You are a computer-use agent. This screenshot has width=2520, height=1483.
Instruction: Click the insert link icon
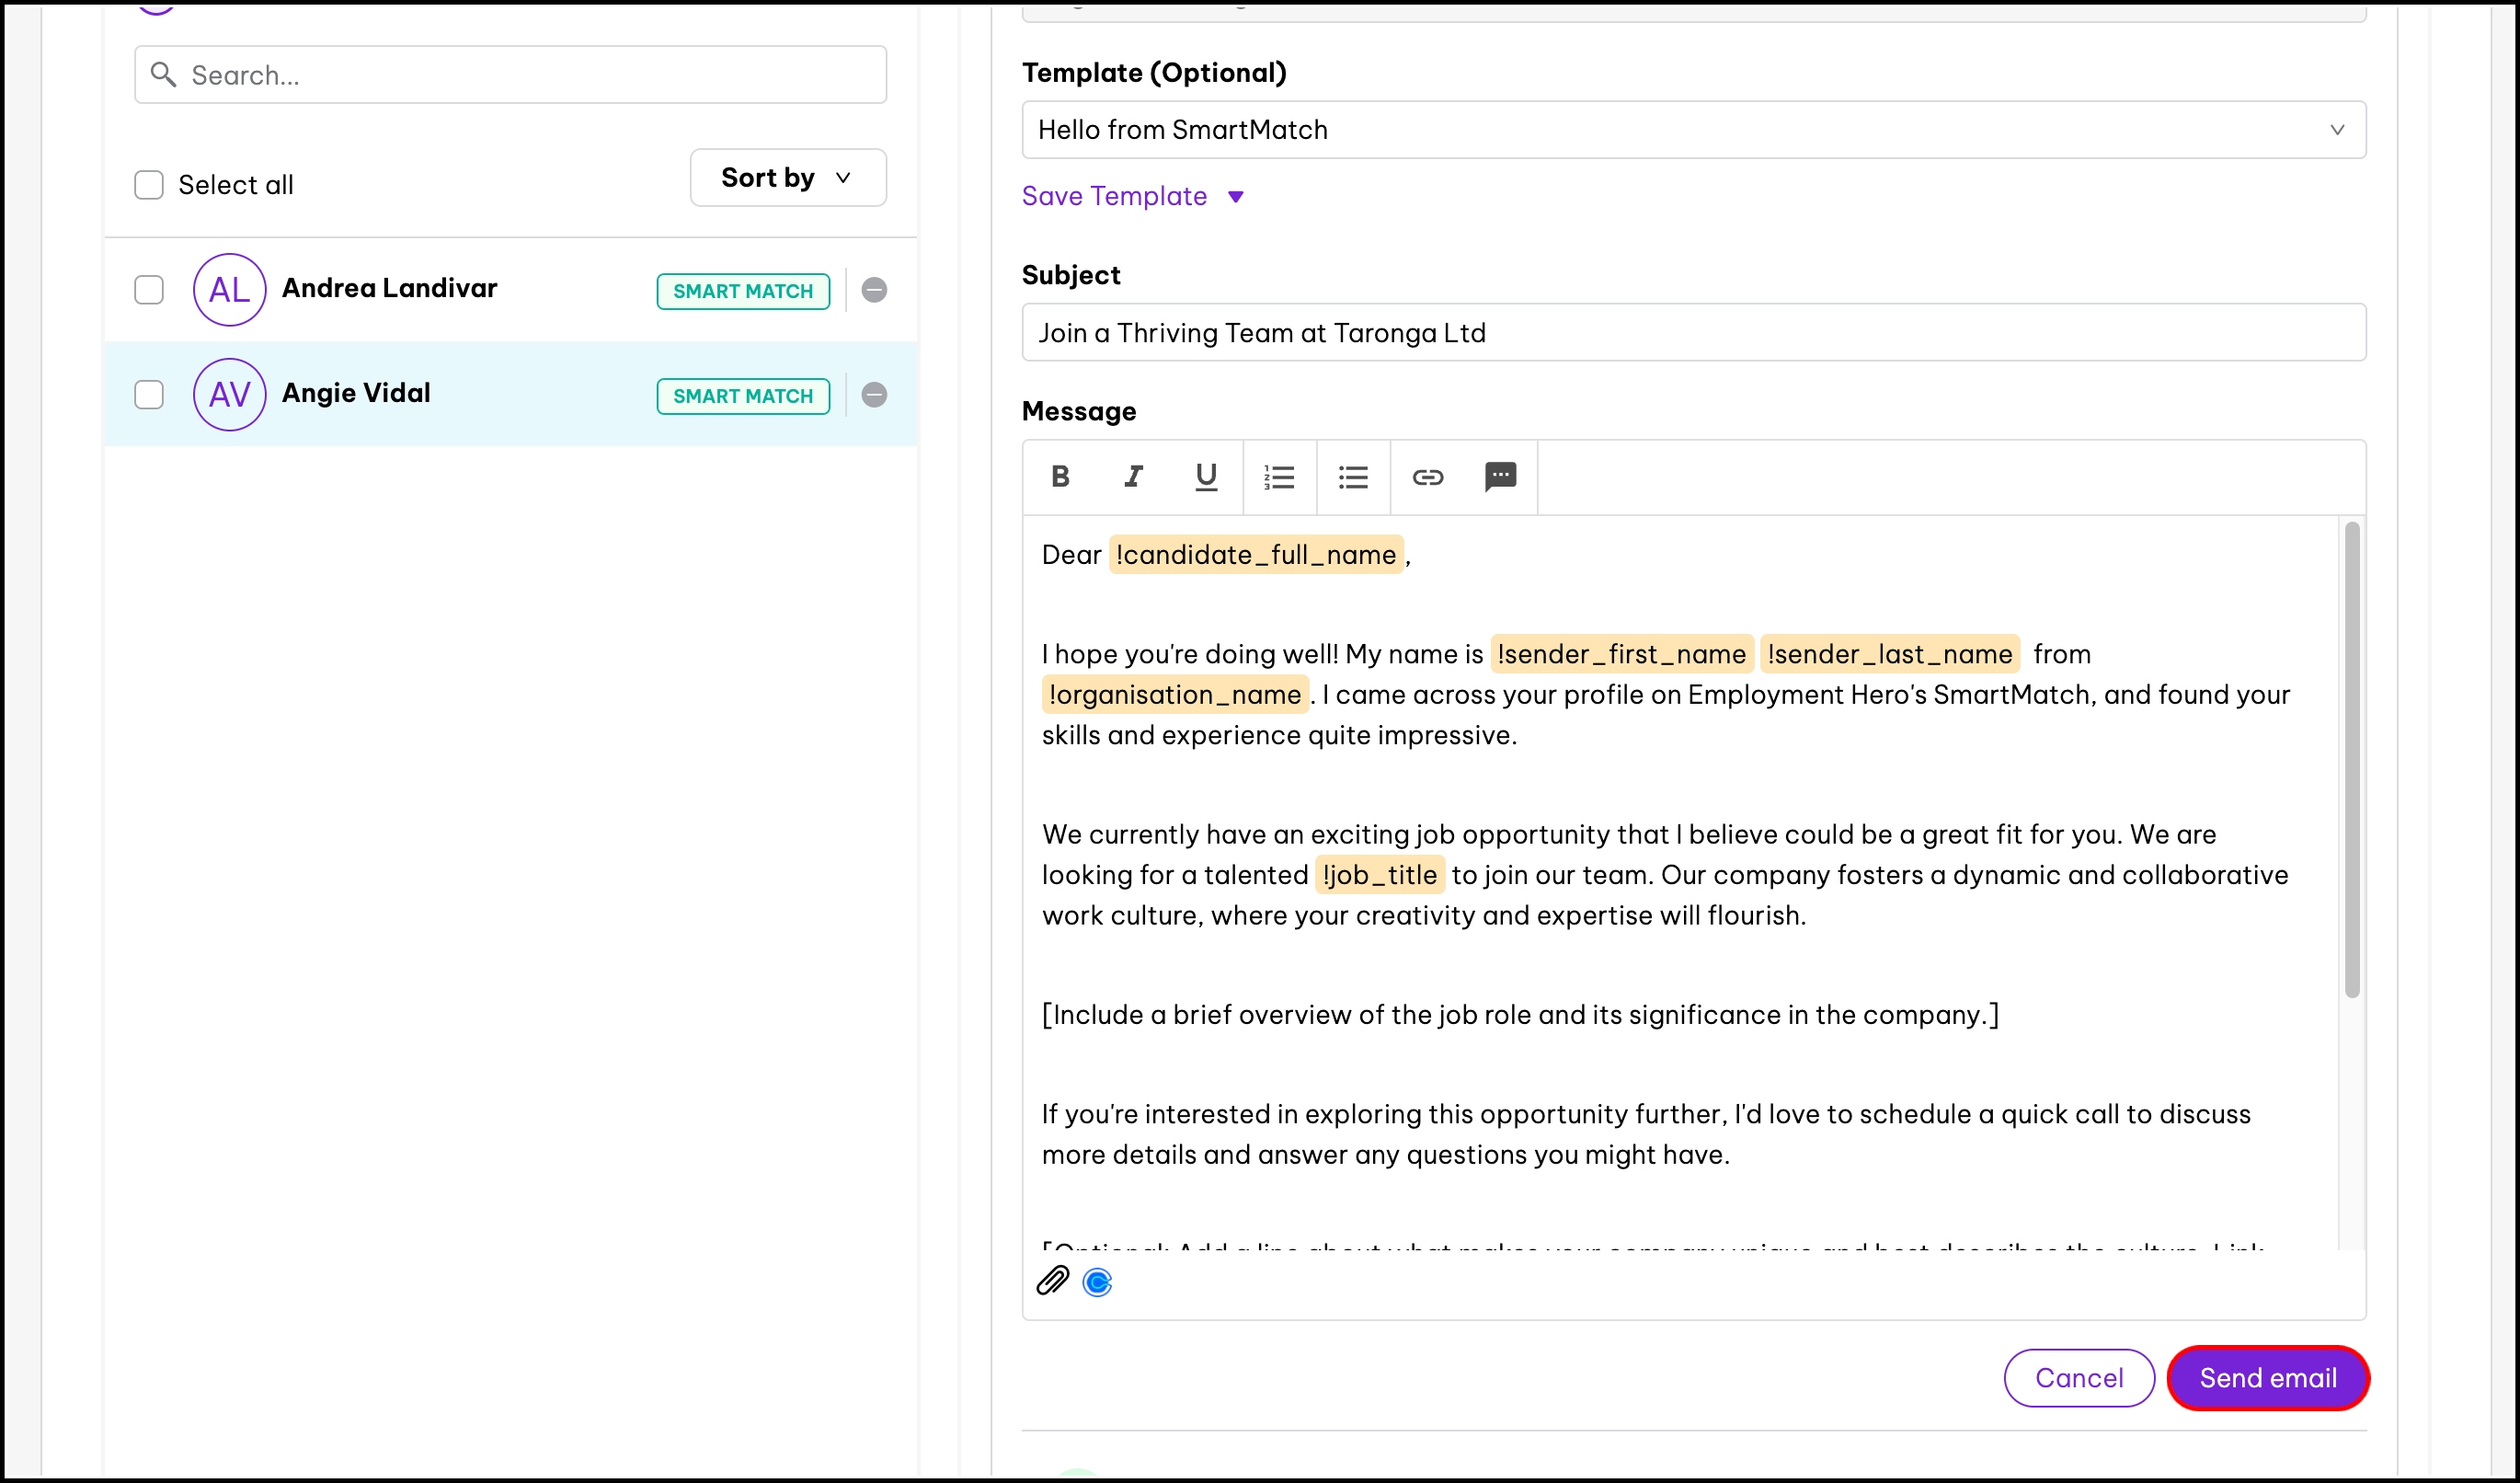(1427, 477)
